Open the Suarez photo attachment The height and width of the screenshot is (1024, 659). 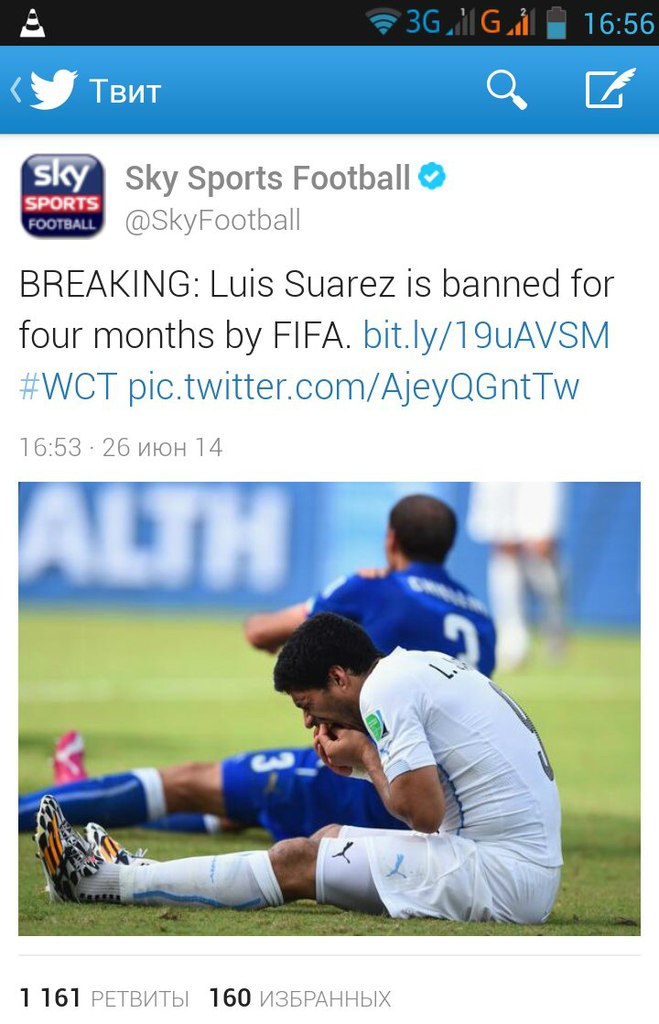329,709
